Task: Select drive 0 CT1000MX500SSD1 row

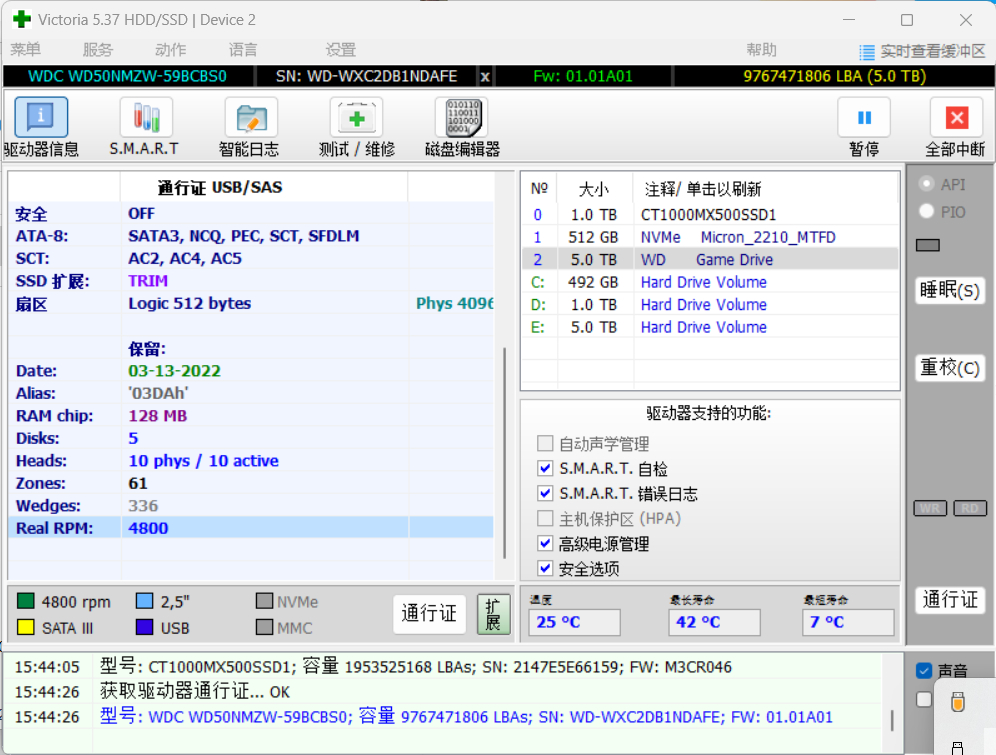Action: pyautogui.click(x=710, y=215)
